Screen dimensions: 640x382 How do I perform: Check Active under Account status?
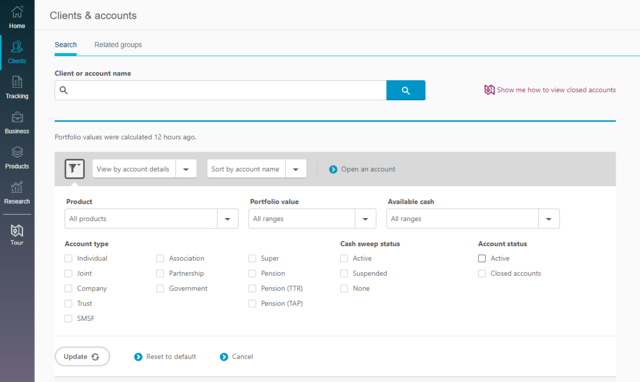coord(482,258)
